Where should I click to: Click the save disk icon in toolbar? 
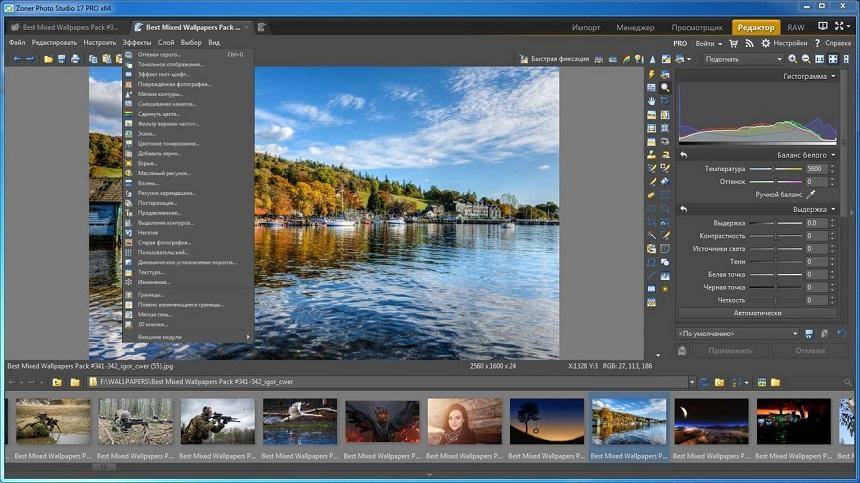click(62, 59)
